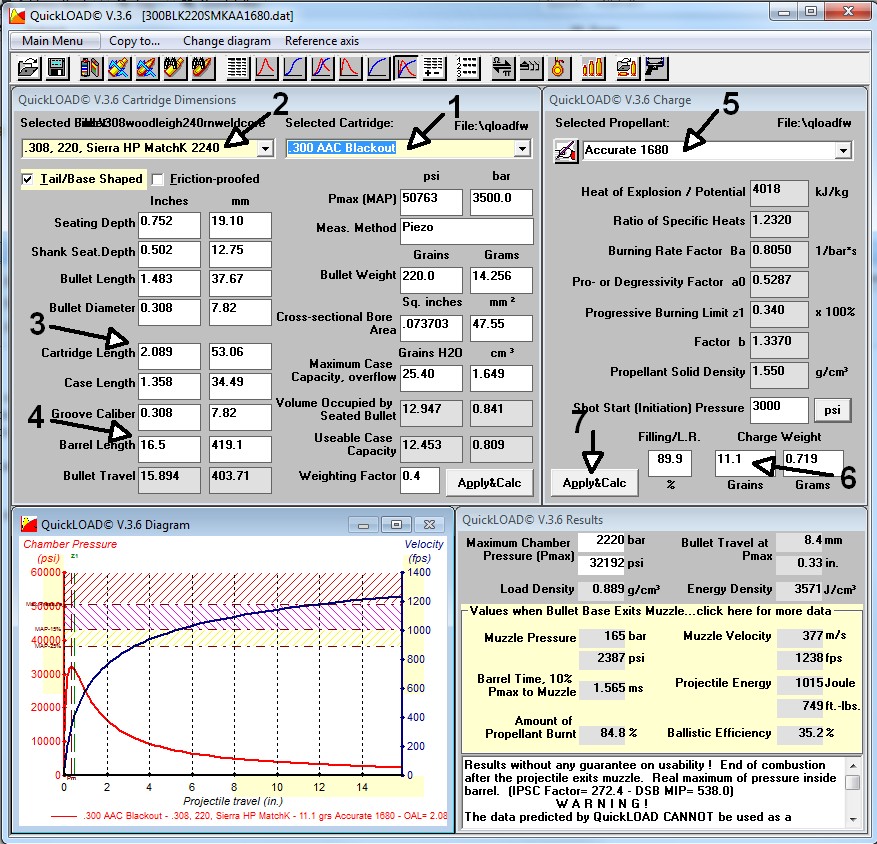The image size is (877, 844).
Task: Open the Reference axis menu
Action: point(322,41)
